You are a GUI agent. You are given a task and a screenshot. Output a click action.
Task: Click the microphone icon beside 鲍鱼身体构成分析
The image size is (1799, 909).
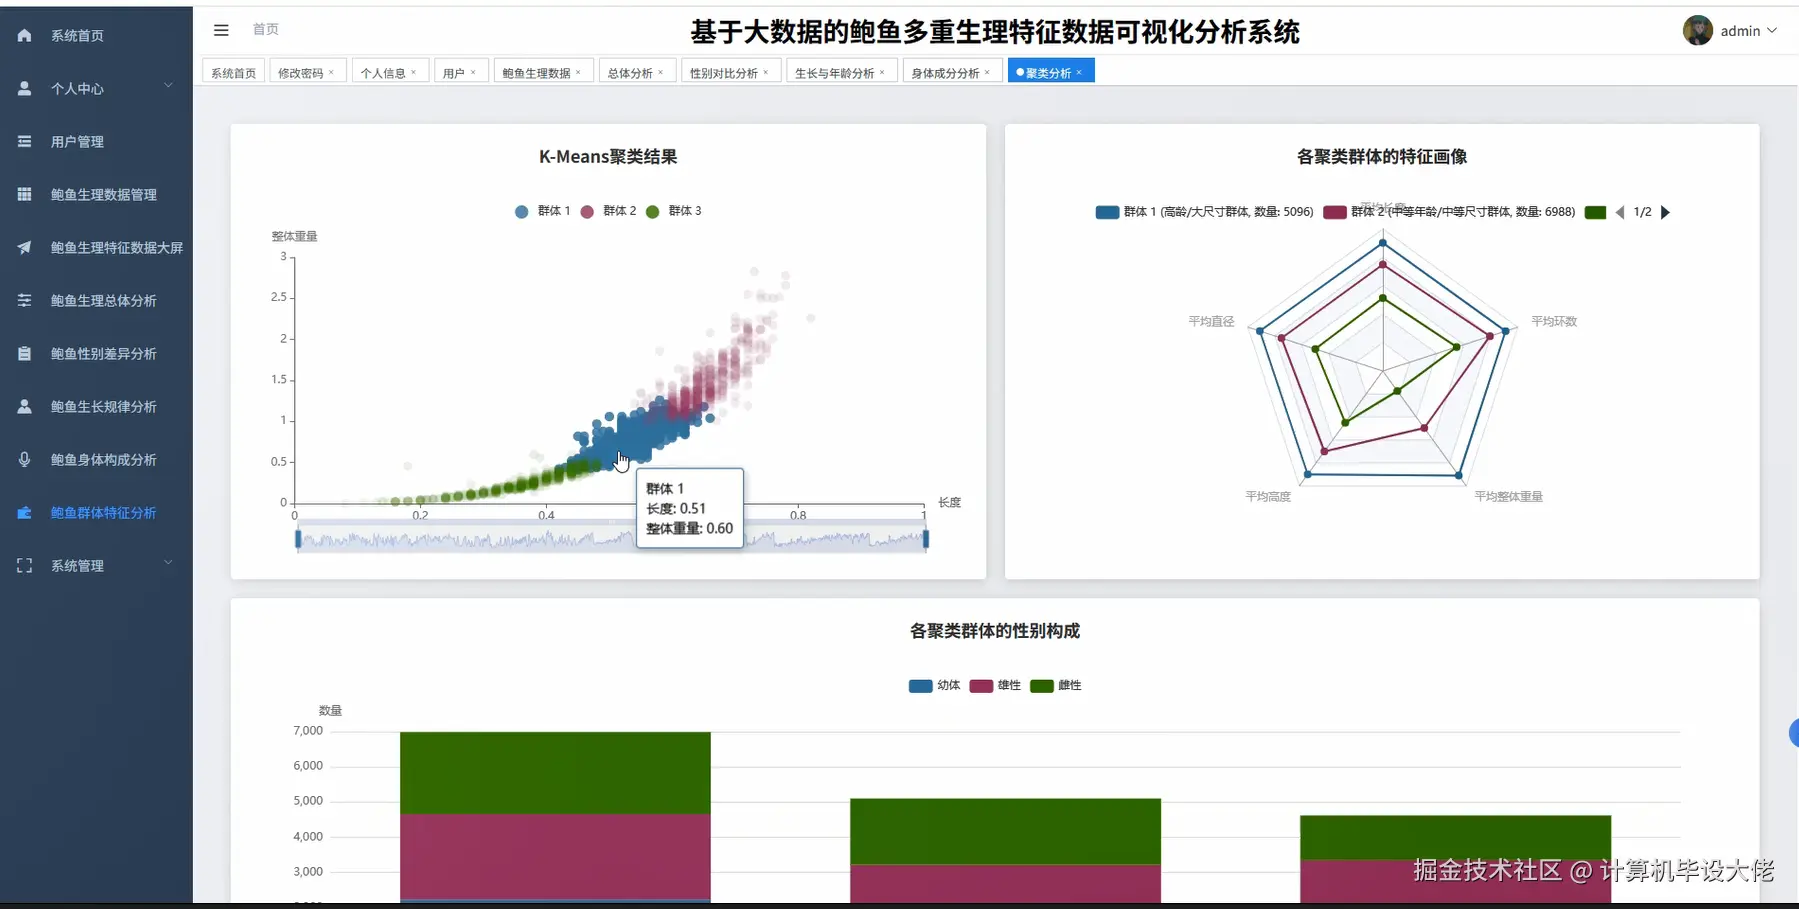tap(24, 459)
